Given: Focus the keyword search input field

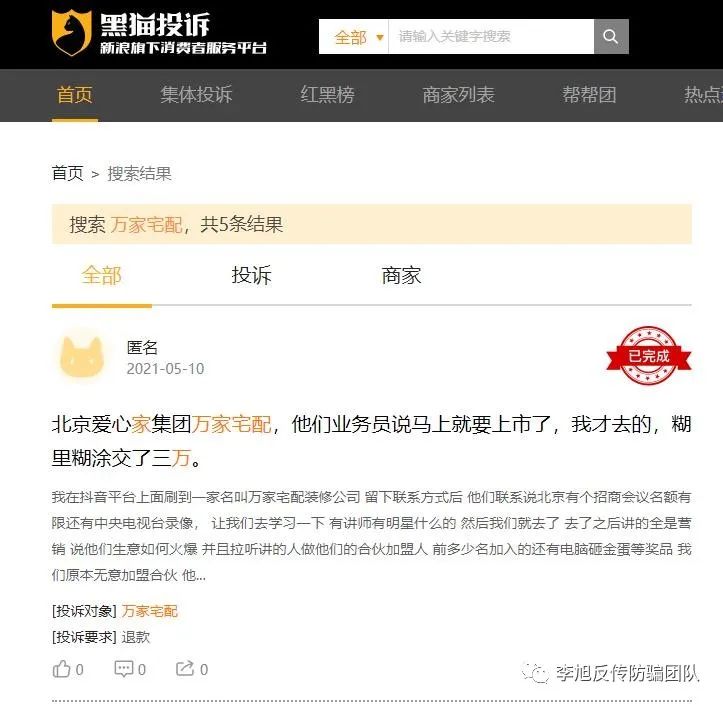Looking at the screenshot, I should [x=491, y=36].
